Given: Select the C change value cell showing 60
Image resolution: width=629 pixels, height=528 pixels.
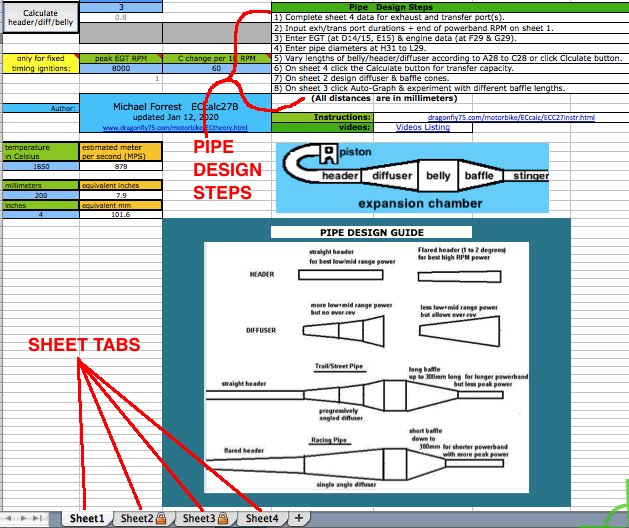Looking at the screenshot, I should pos(217,68).
